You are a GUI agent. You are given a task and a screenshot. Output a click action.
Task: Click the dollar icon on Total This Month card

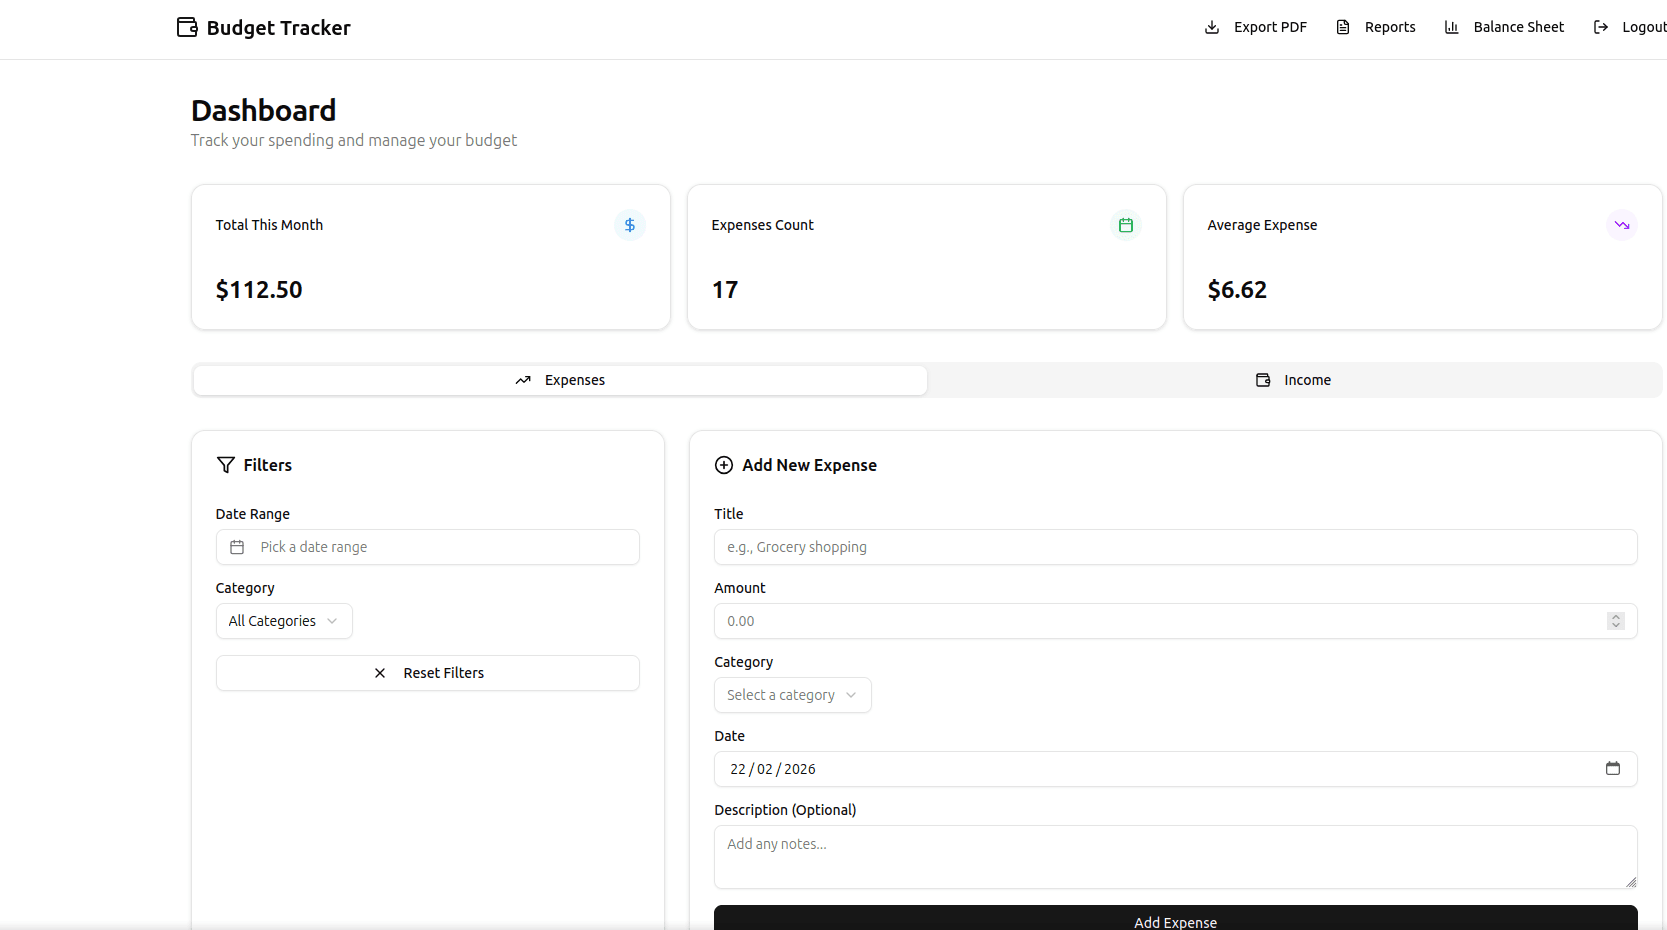click(629, 225)
